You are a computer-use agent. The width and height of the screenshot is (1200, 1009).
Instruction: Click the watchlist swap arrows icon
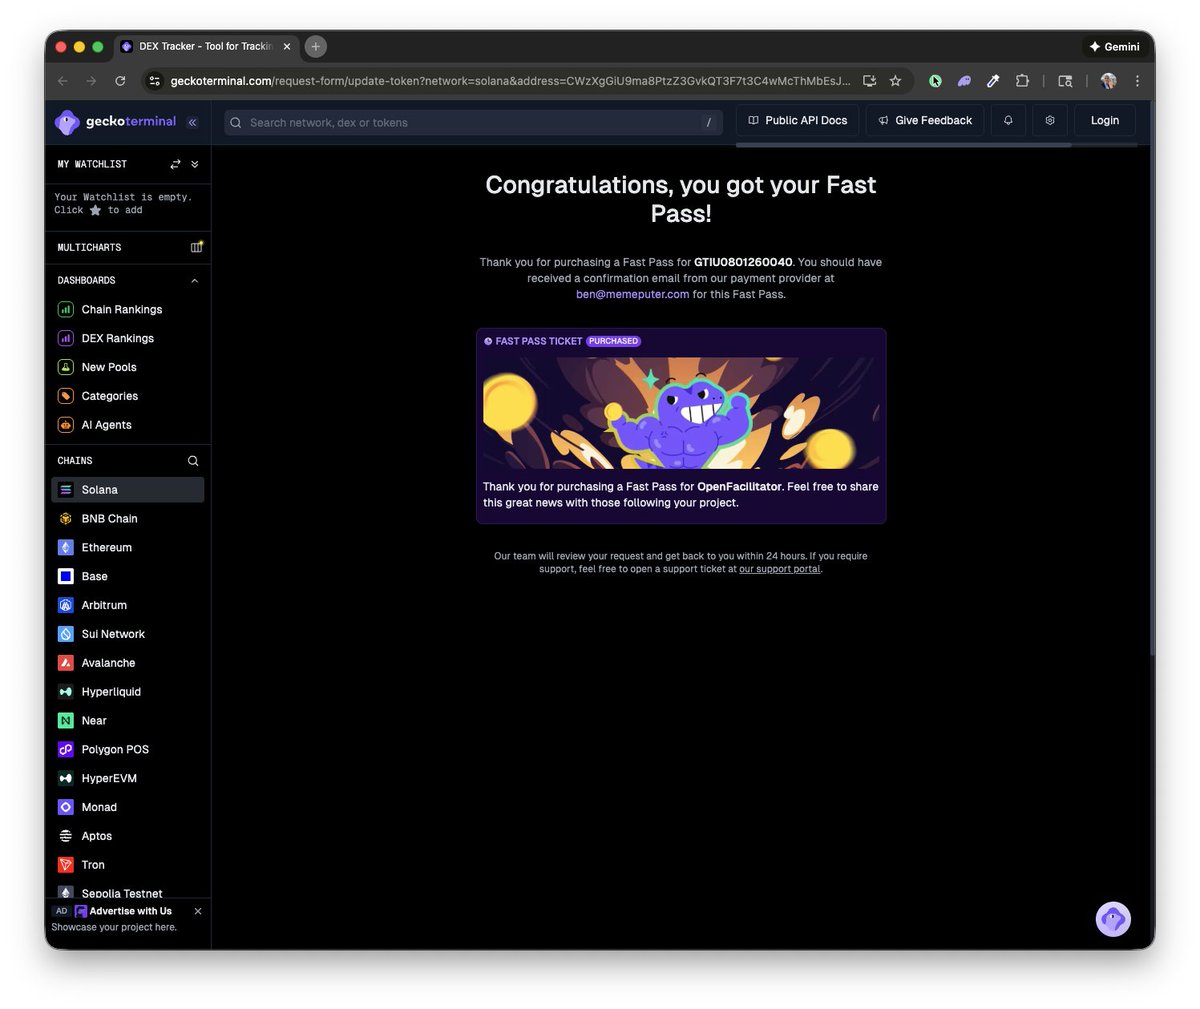tap(175, 164)
